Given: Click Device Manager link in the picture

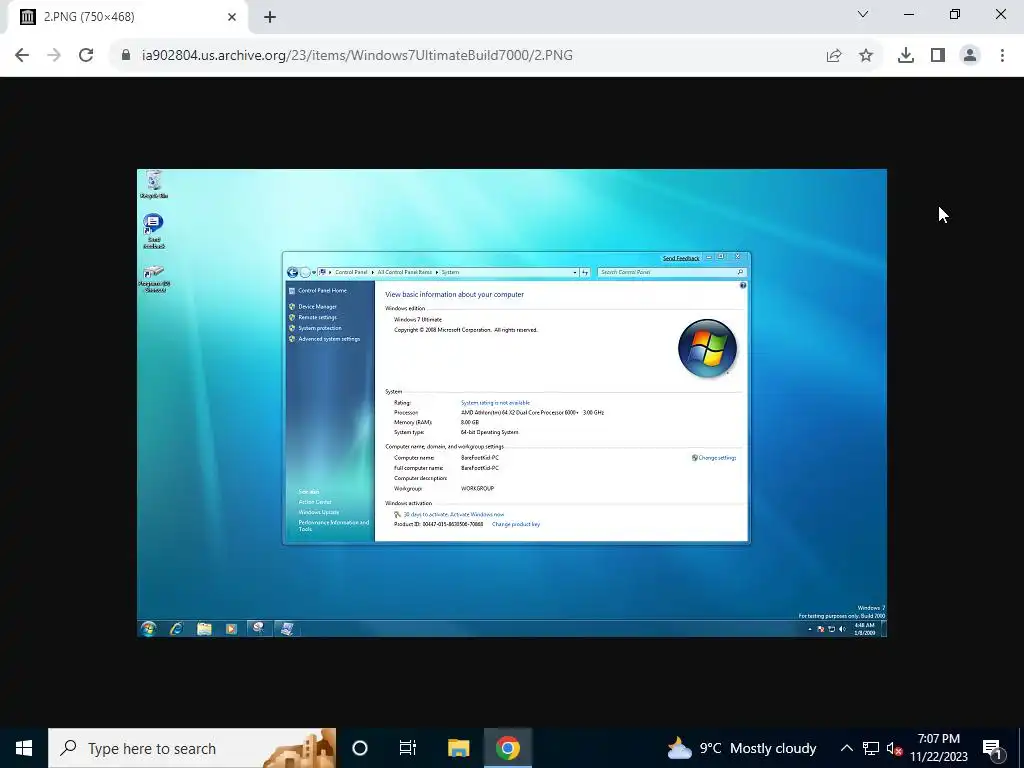Looking at the screenshot, I should tap(317, 307).
